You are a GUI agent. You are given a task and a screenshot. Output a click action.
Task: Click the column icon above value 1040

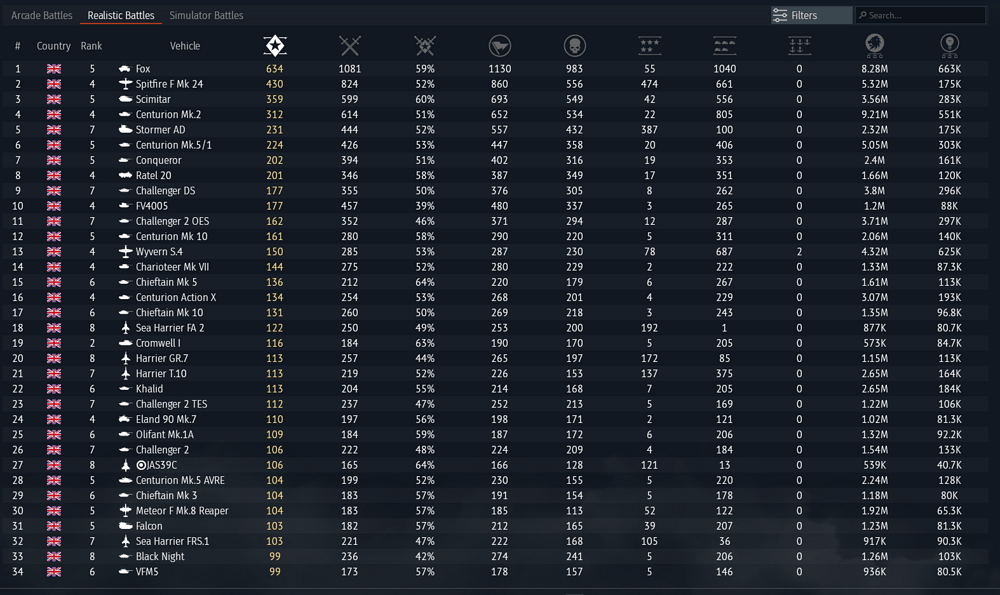pos(724,45)
